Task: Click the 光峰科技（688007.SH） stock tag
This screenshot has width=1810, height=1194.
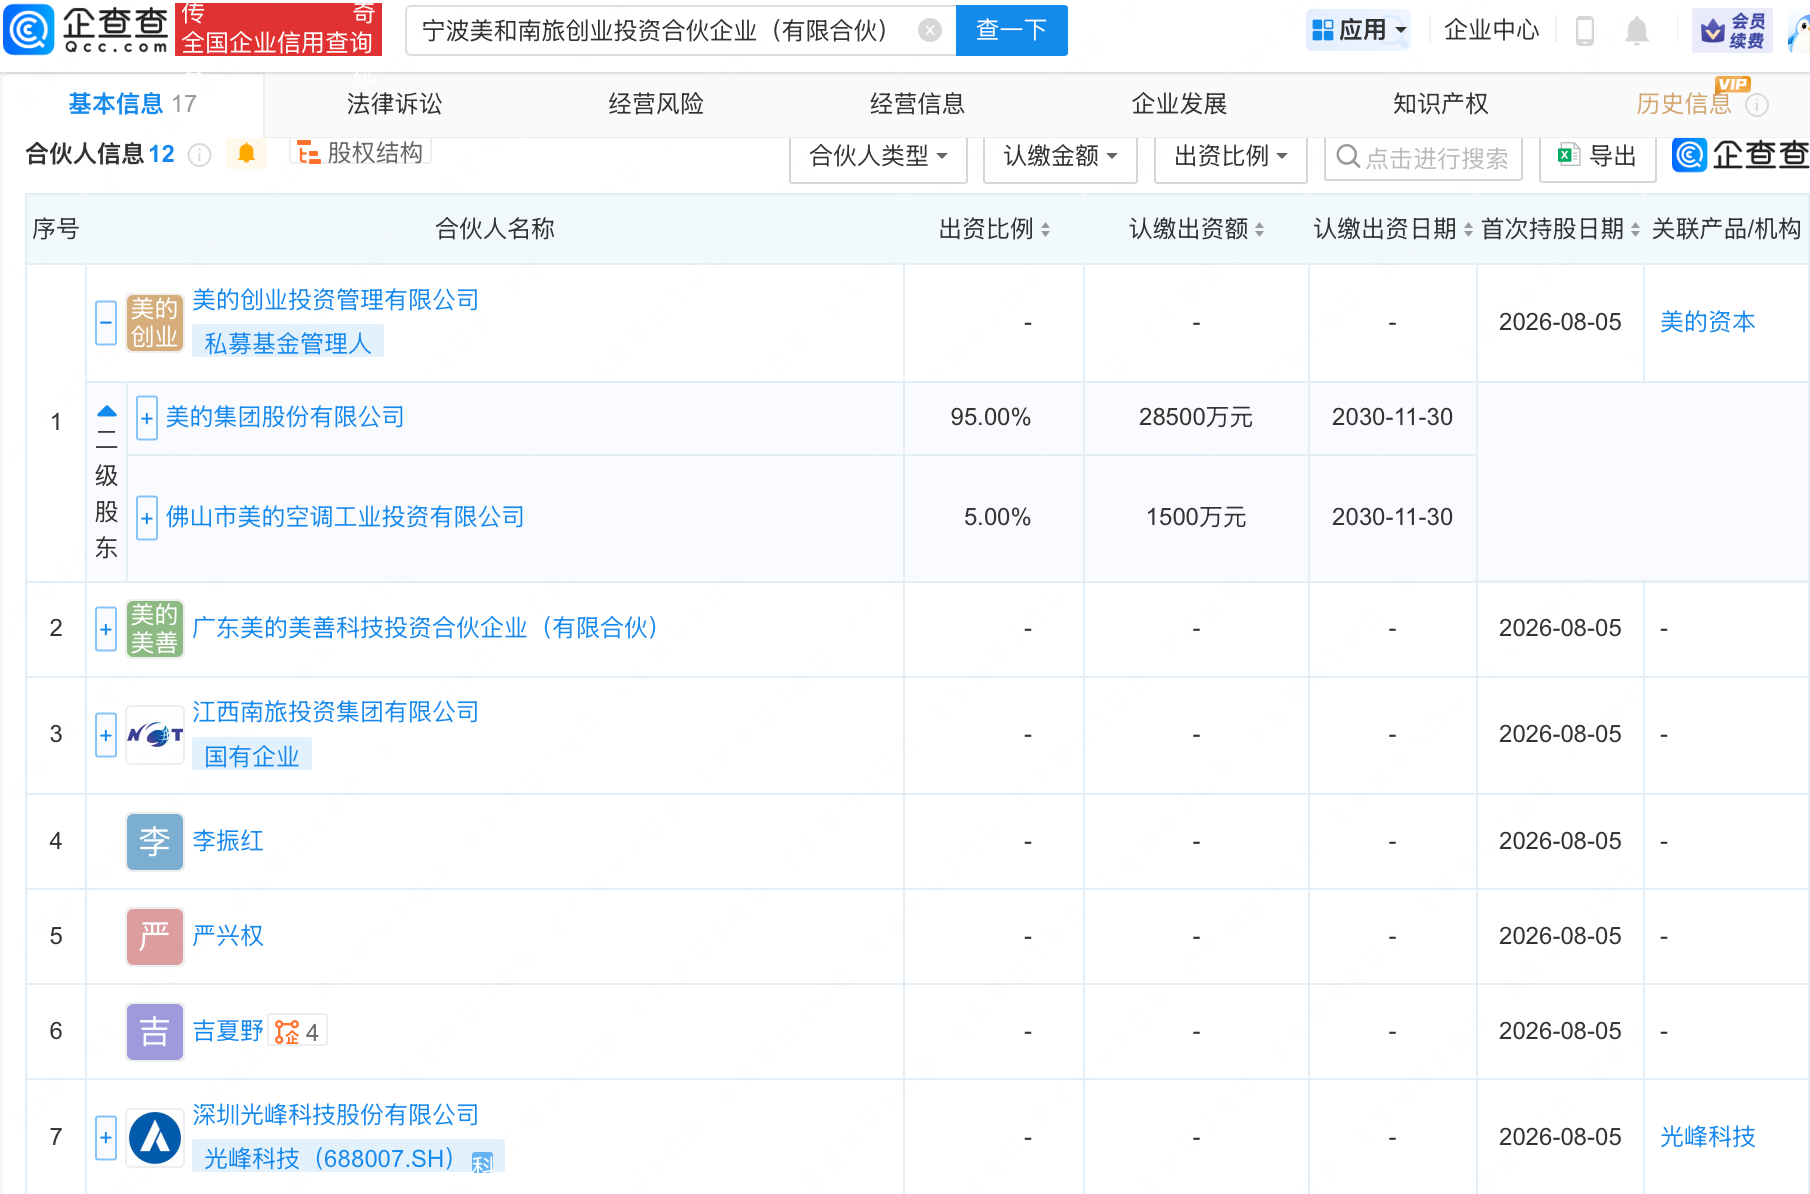Action: click(x=348, y=1158)
